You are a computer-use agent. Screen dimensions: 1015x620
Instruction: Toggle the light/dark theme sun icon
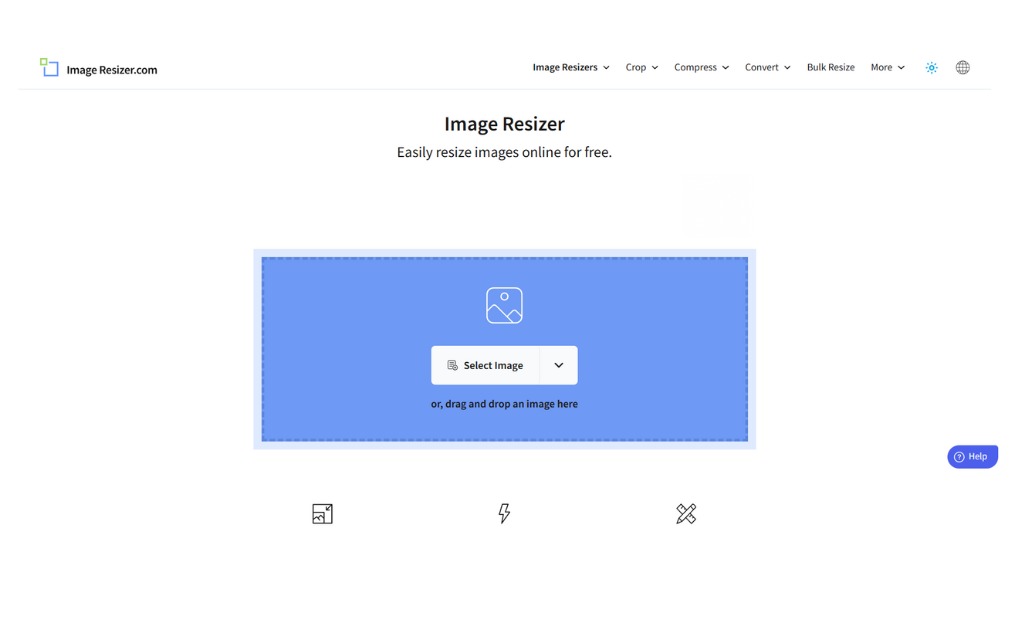(931, 68)
